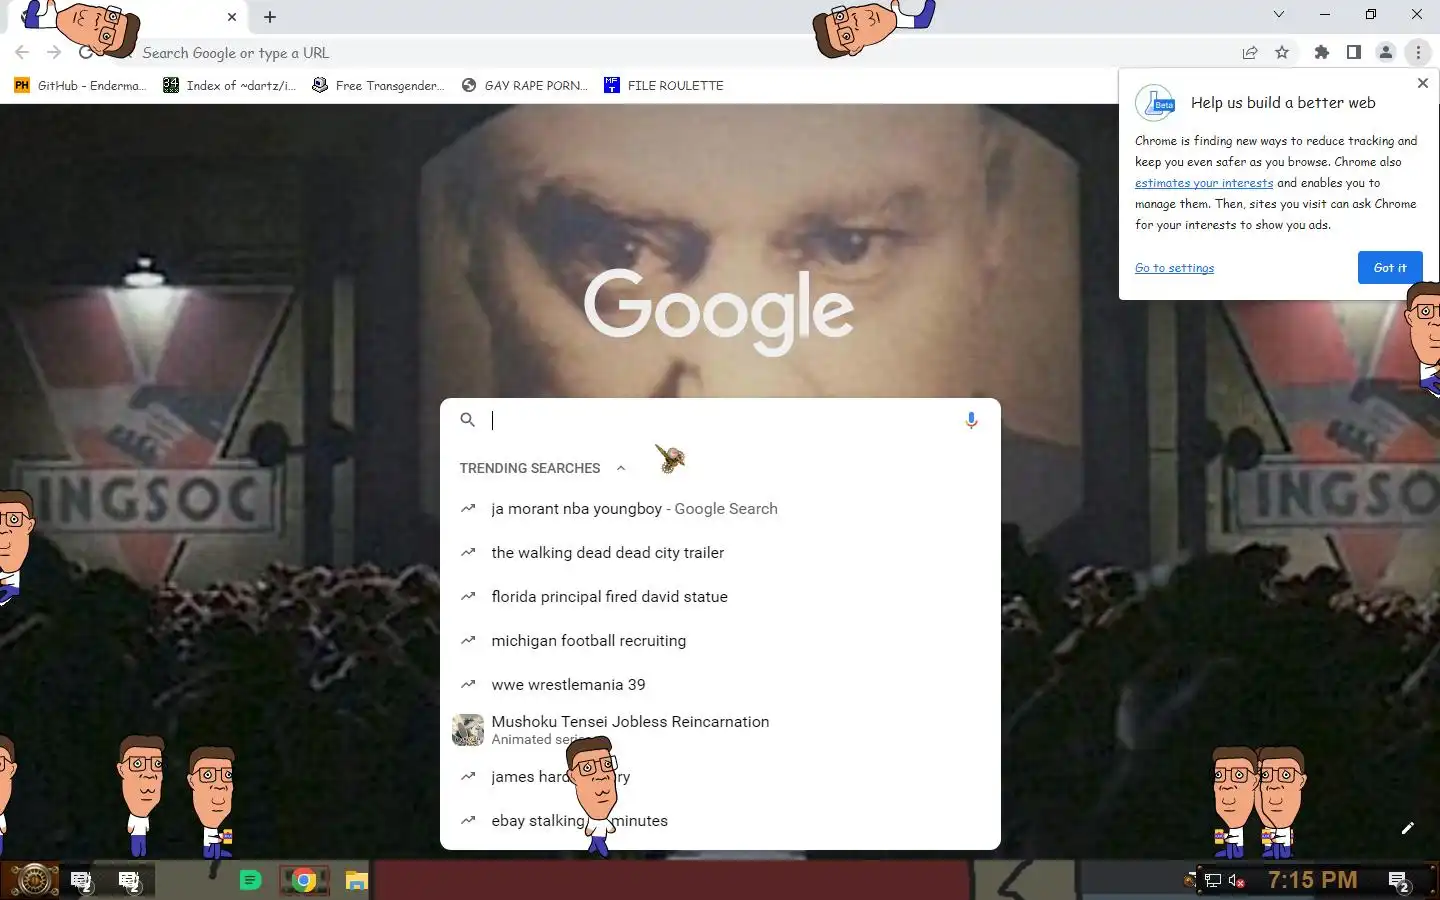Click trending arrow beside wwe wrestlemania 39
Image resolution: width=1440 pixels, height=900 pixels.
(467, 684)
